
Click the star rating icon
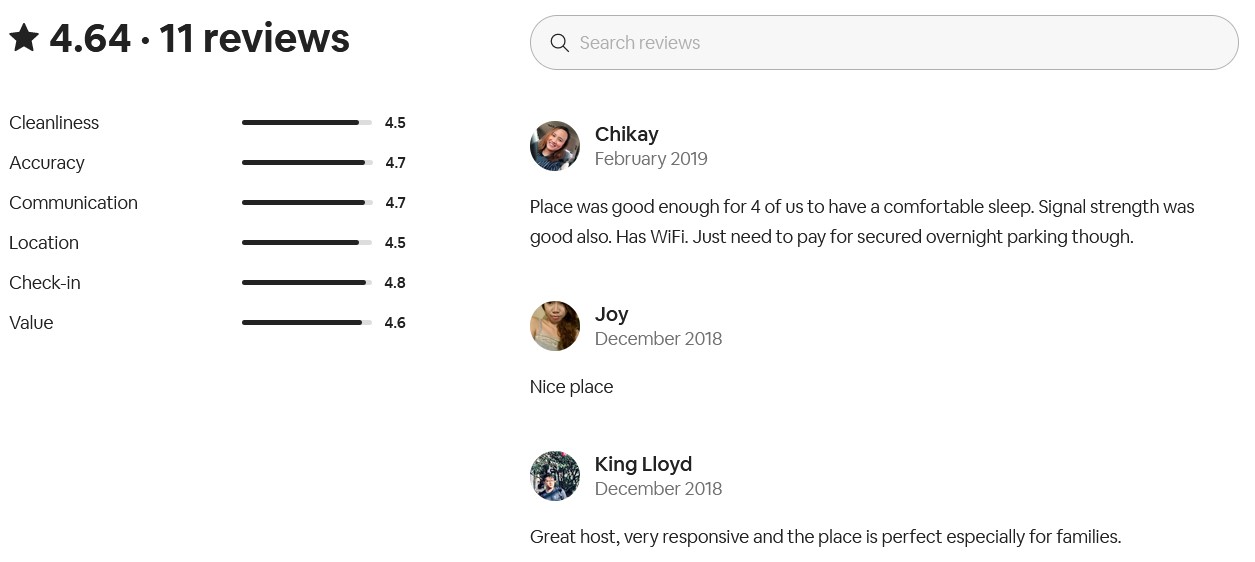click(x=24, y=39)
